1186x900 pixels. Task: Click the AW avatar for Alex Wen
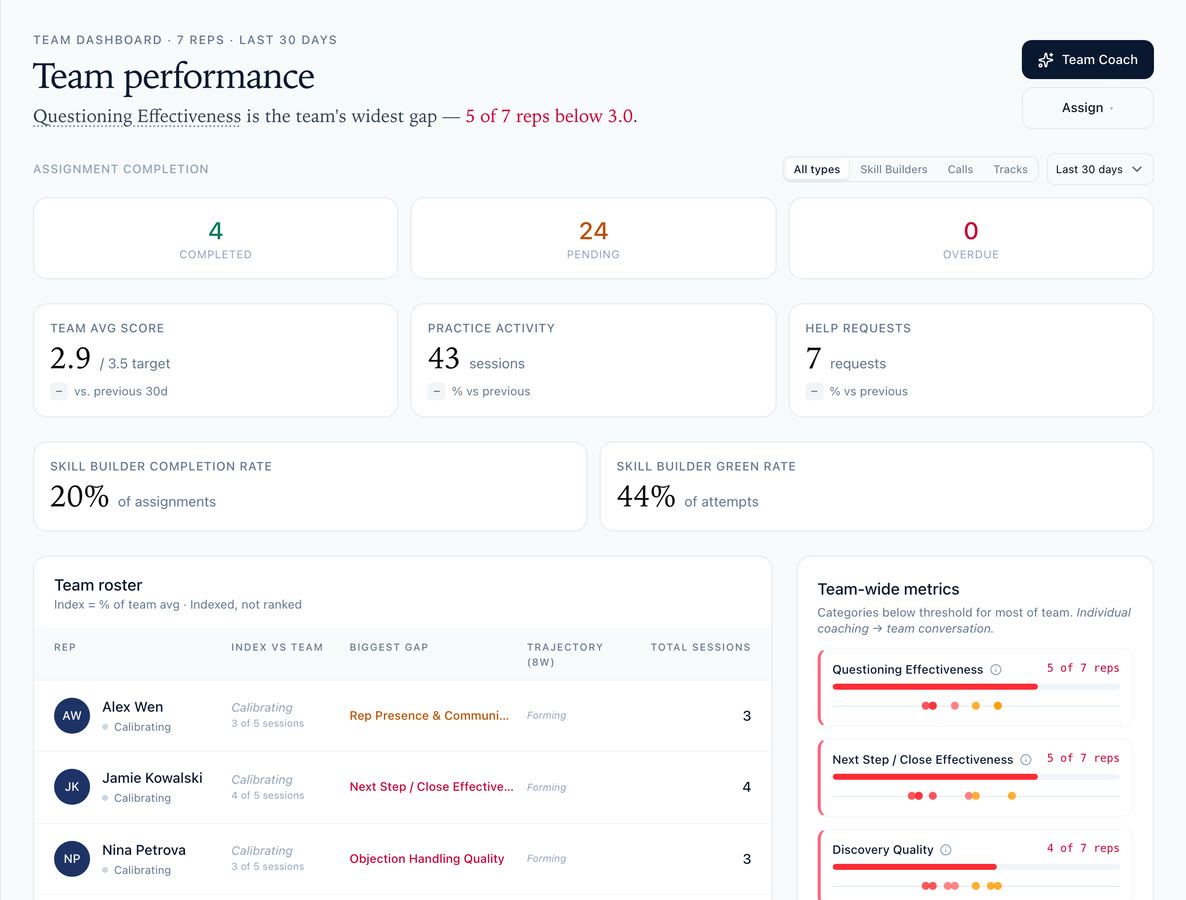tap(72, 715)
